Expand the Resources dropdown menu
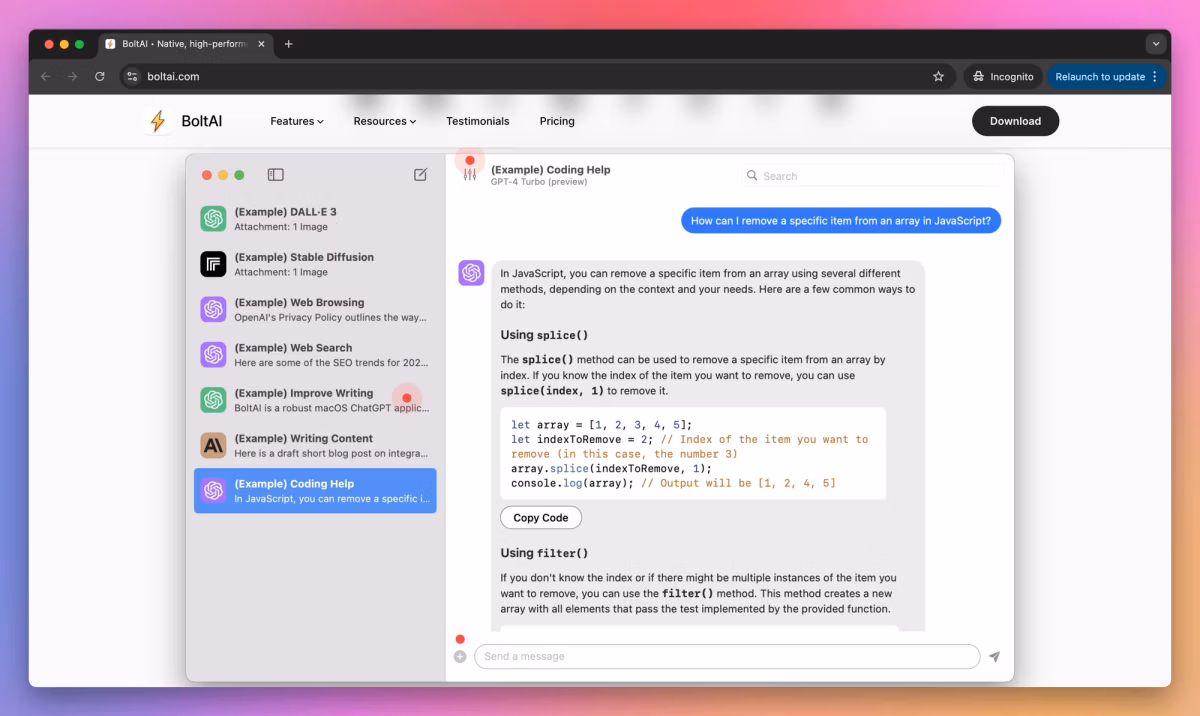Viewport: 1200px width, 716px height. click(385, 121)
